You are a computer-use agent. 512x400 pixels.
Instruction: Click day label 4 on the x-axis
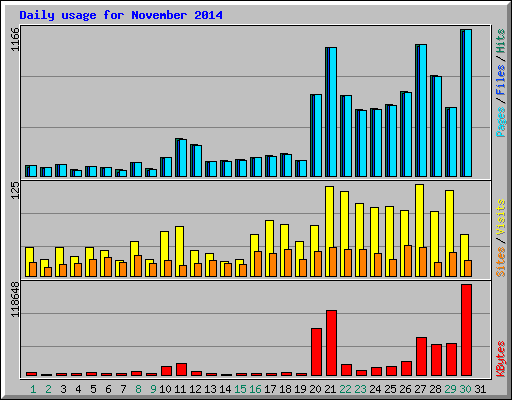(x=78, y=389)
